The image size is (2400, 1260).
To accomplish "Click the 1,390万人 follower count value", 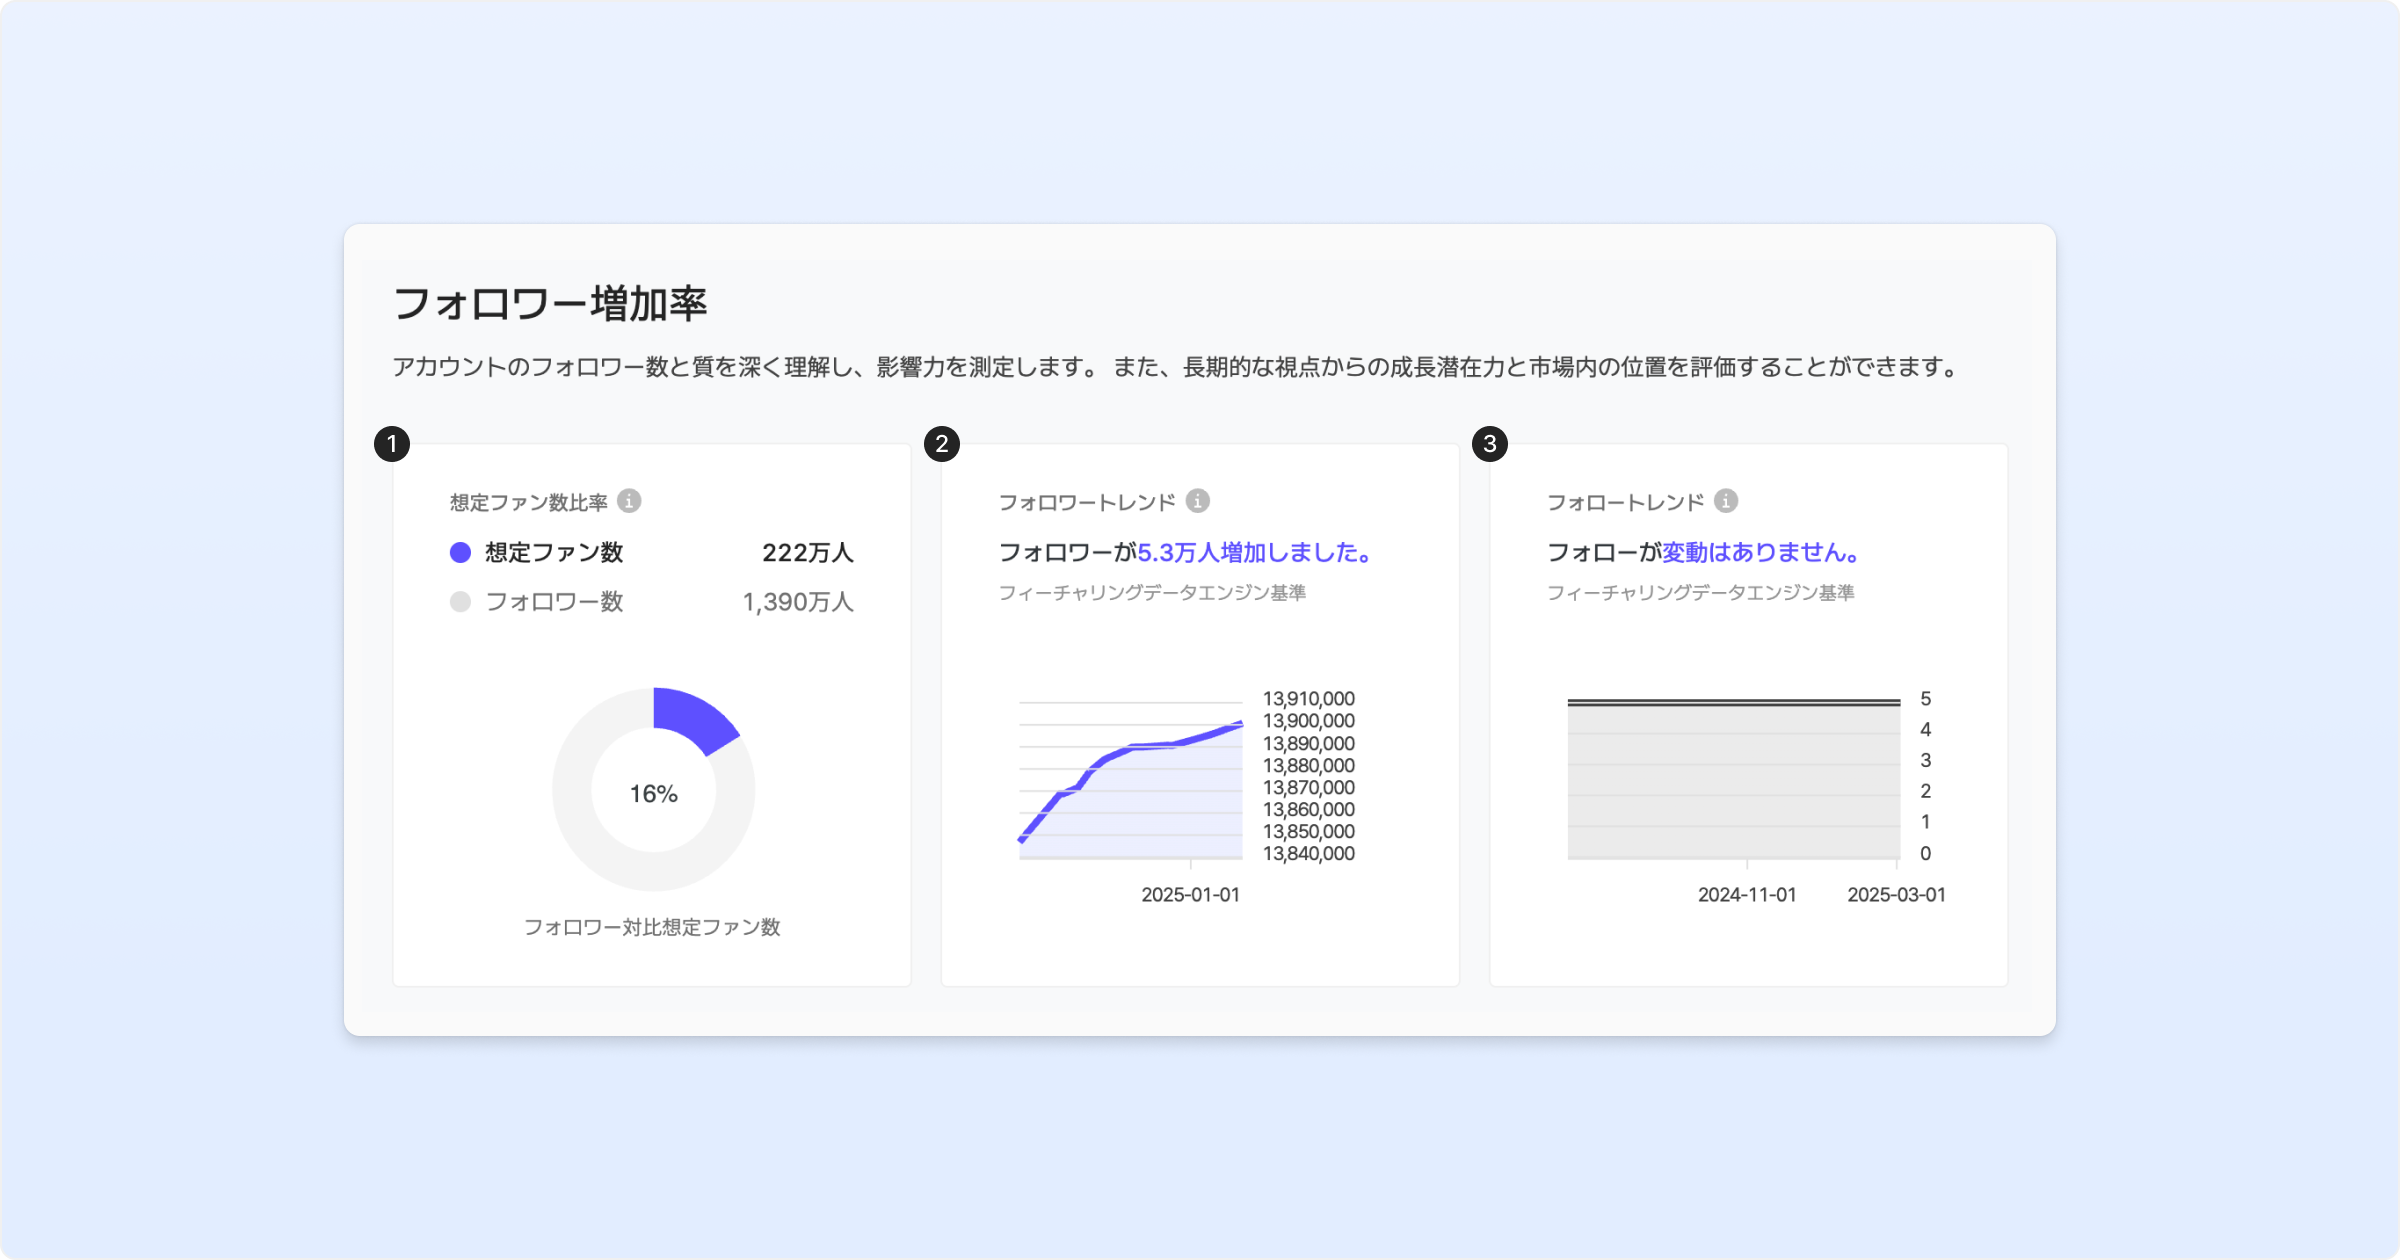I will (797, 602).
